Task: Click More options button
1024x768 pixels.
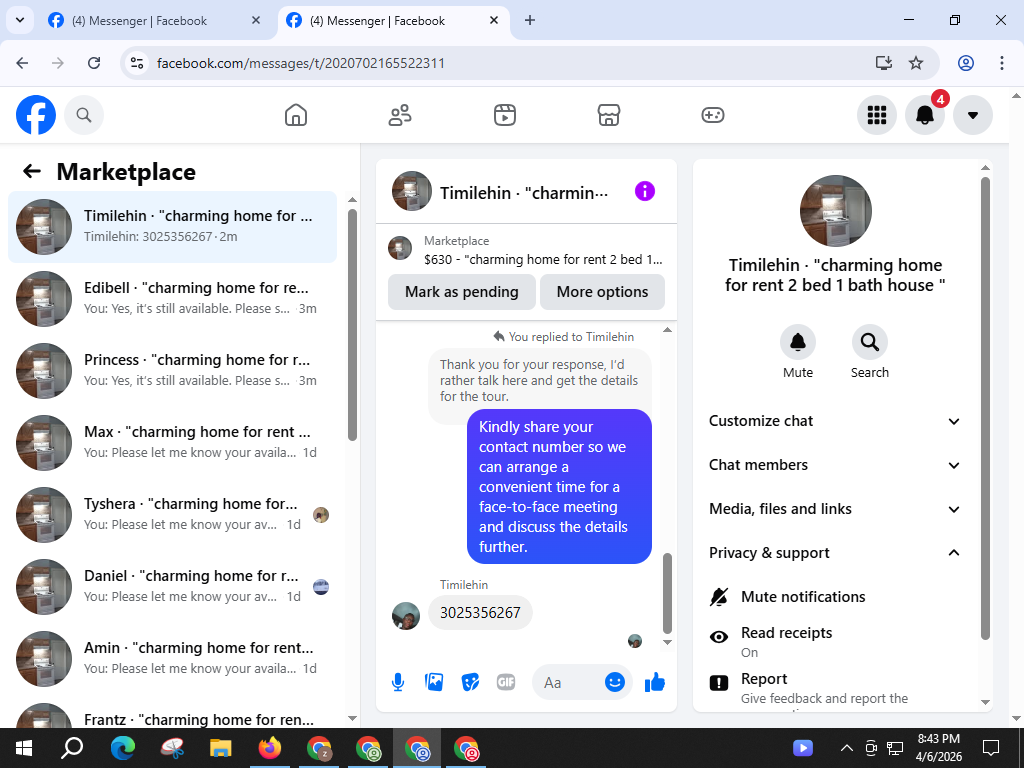Action: click(x=602, y=292)
